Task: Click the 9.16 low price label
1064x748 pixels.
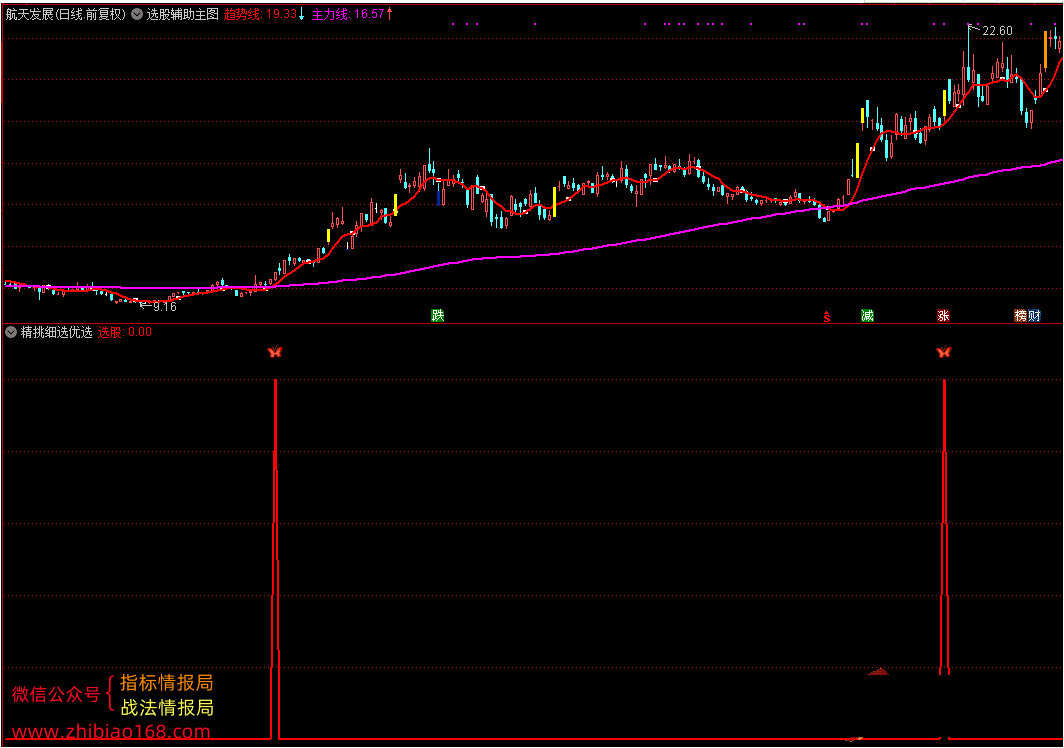Action: pos(165,307)
